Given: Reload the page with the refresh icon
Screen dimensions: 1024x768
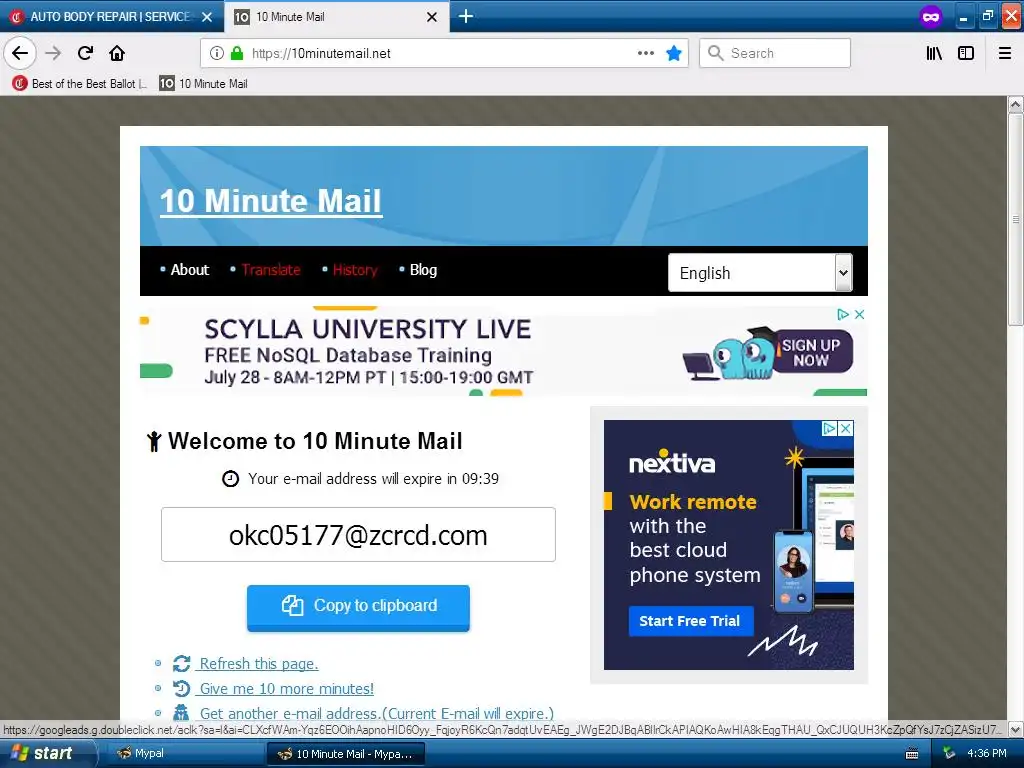Looking at the screenshot, I should click(85, 53).
